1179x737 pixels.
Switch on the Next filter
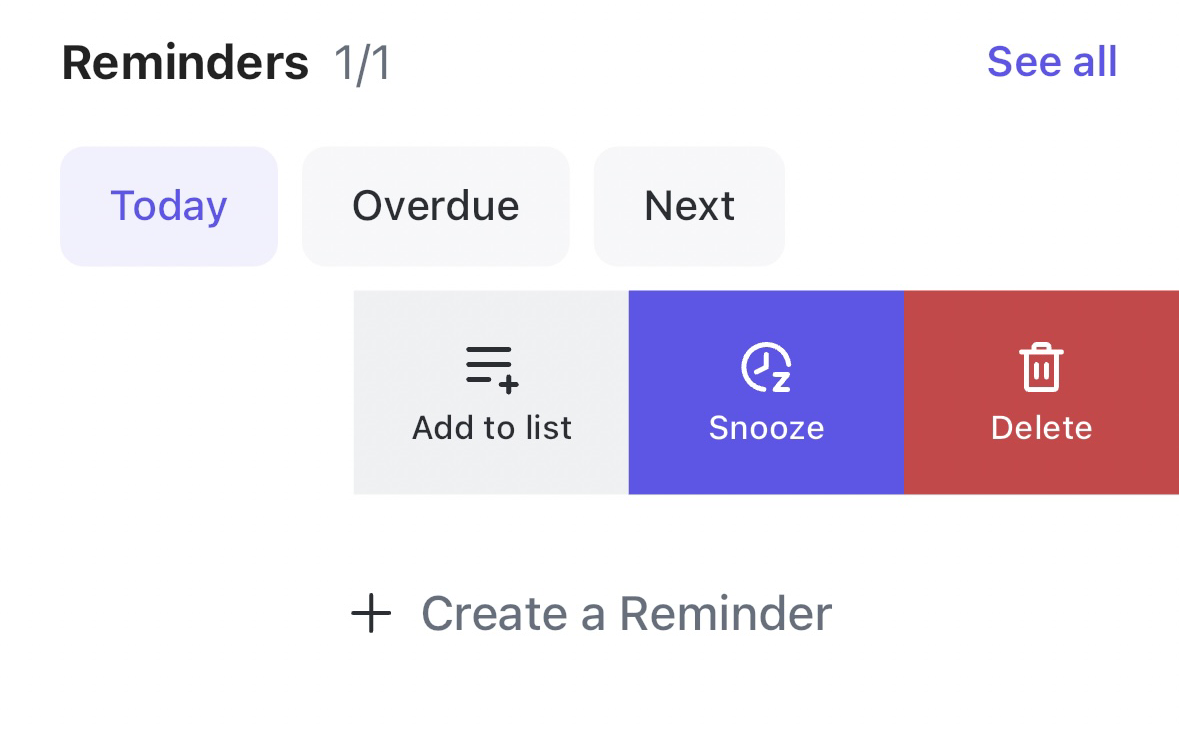pos(689,206)
